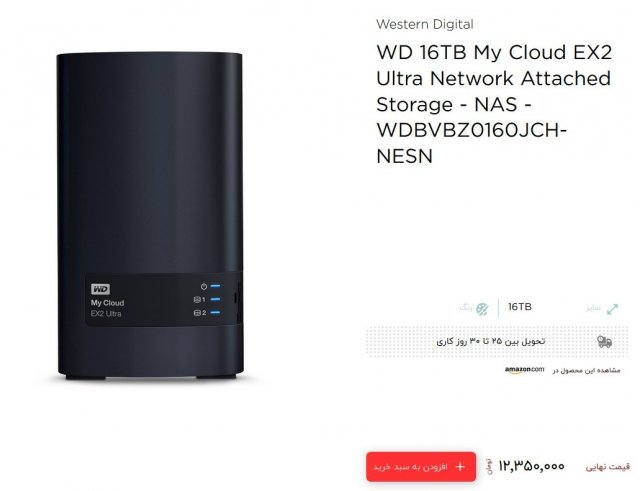Screen dimensions: 640x491
Task: Click the افزودن به سبد خرید button
Action: click(x=421, y=467)
